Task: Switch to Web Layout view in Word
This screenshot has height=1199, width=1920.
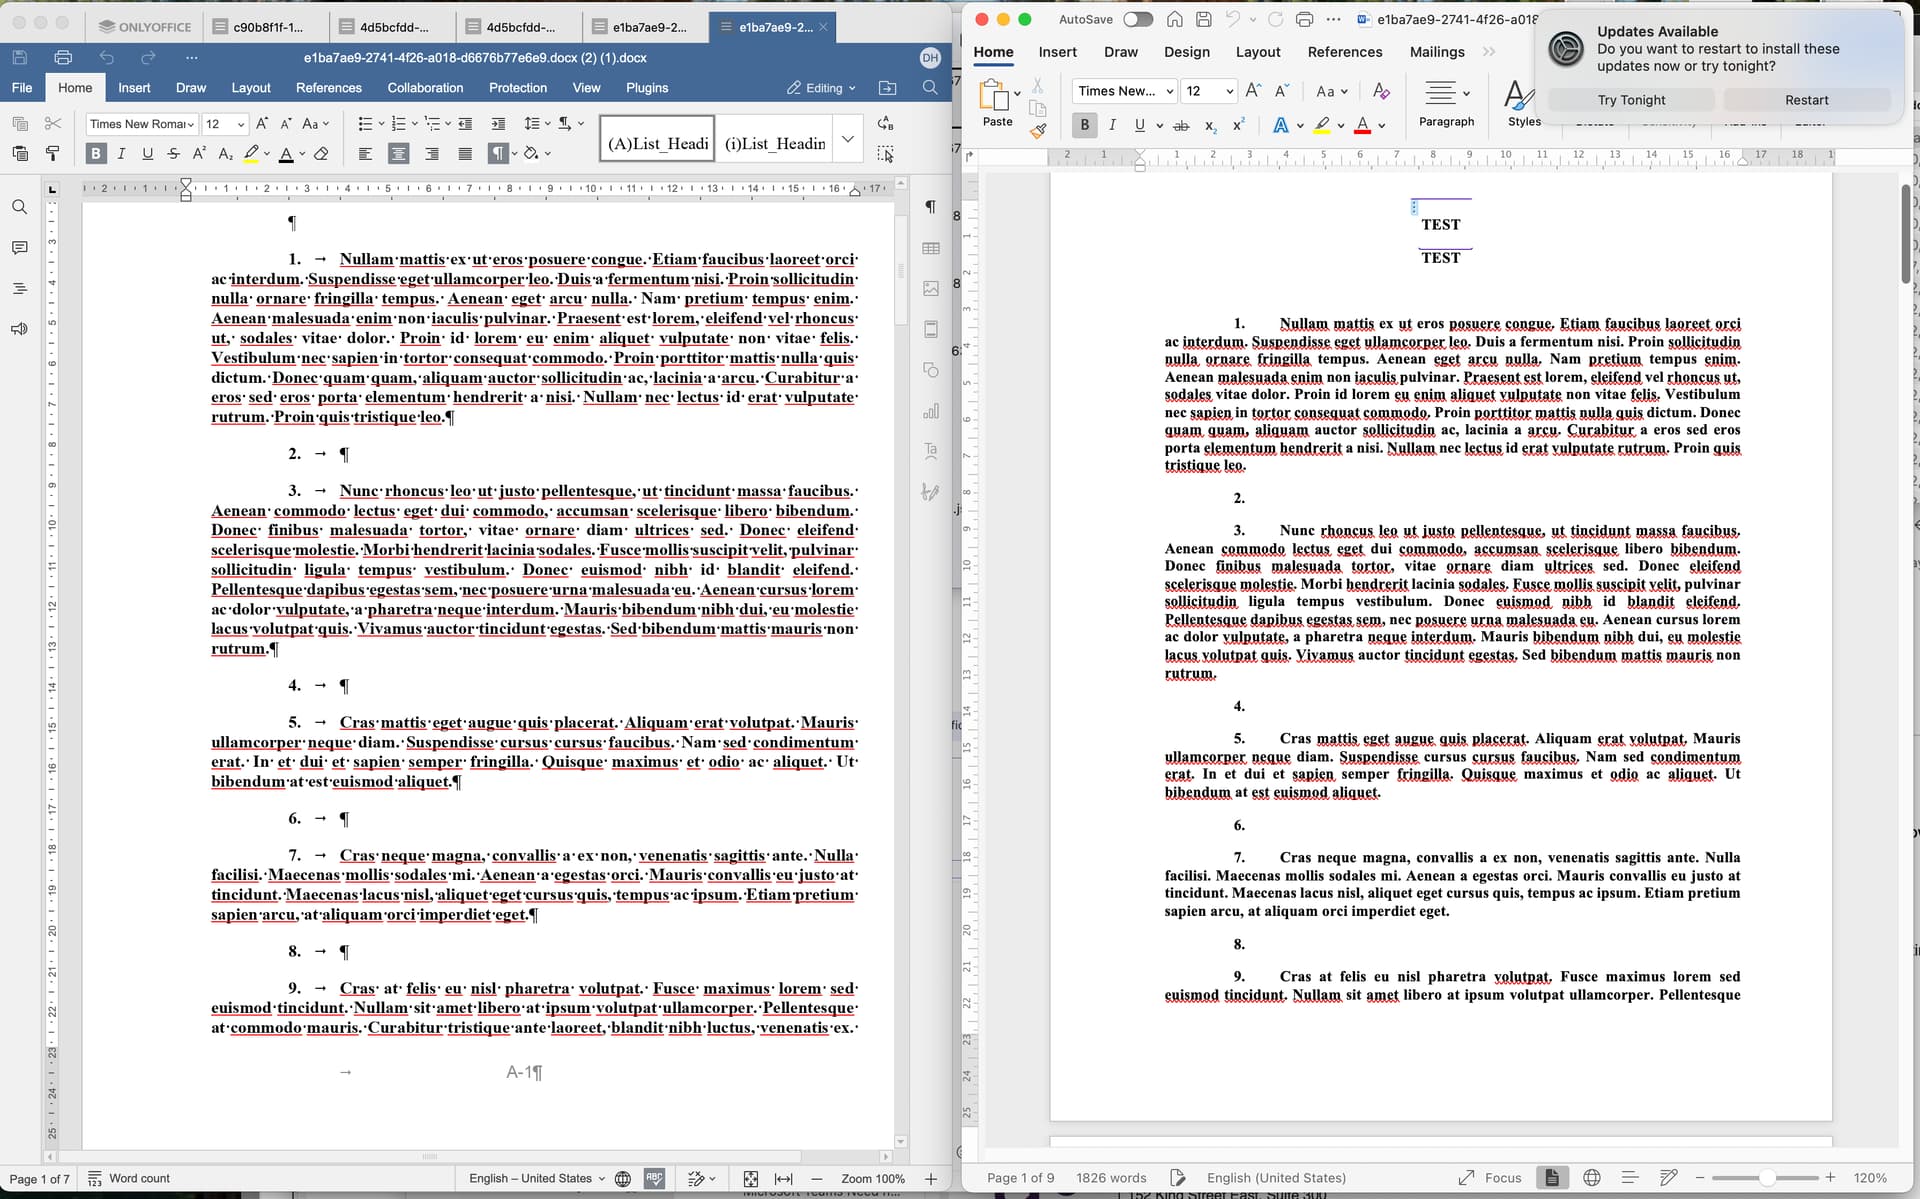Action: click(x=1592, y=1178)
